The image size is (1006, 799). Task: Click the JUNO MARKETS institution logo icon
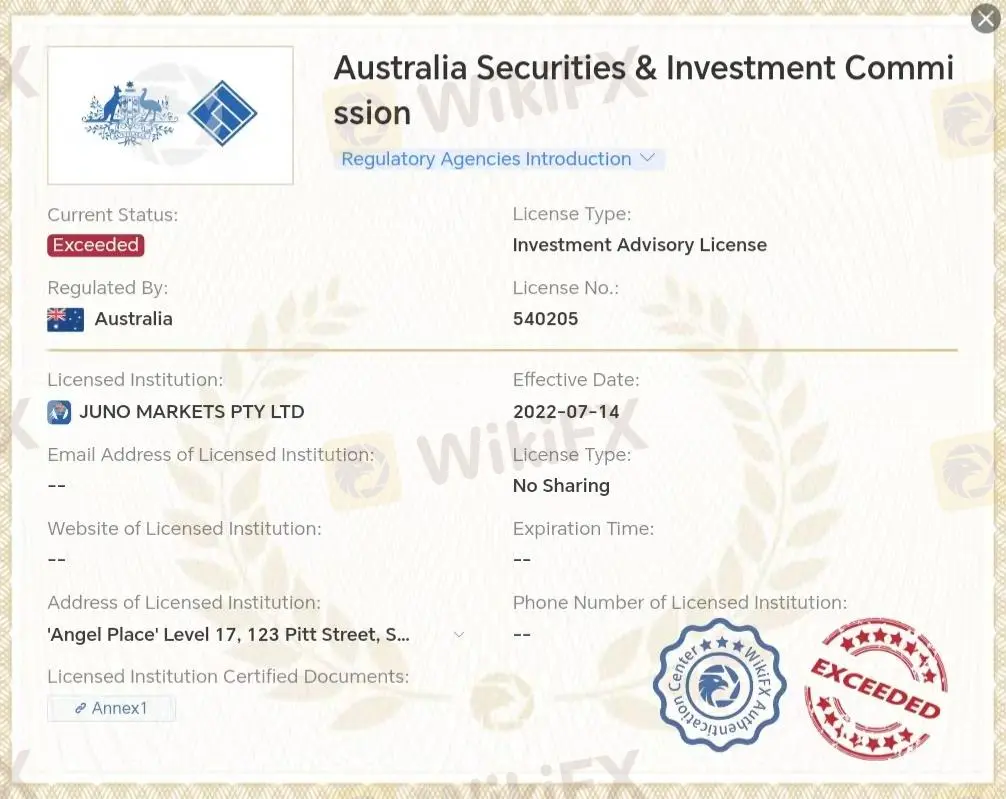[x=59, y=412]
